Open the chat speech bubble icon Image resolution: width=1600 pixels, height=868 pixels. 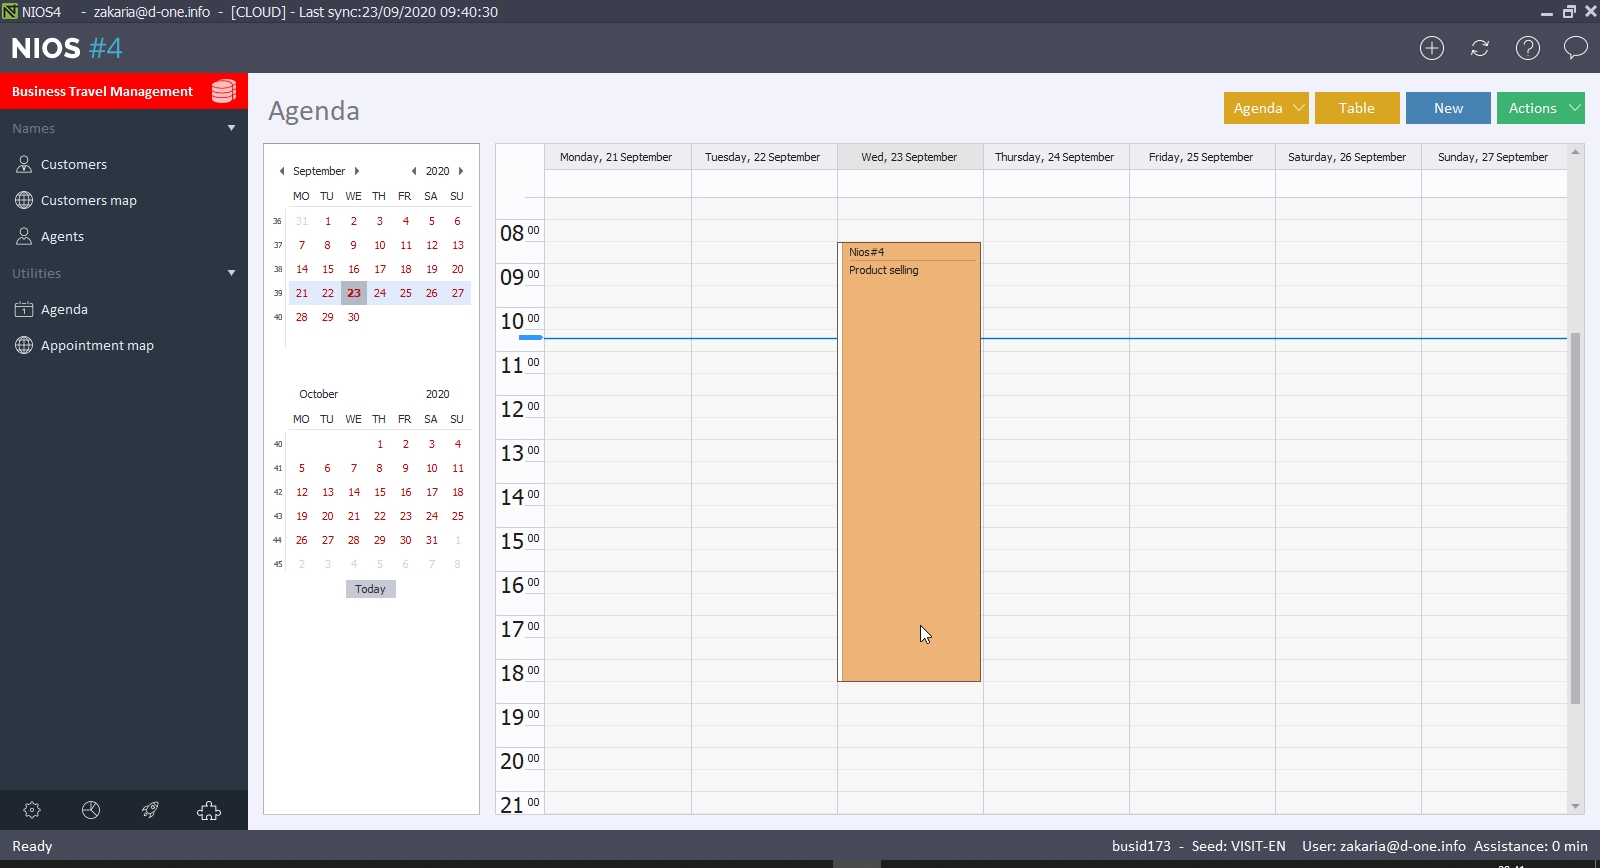(1576, 48)
